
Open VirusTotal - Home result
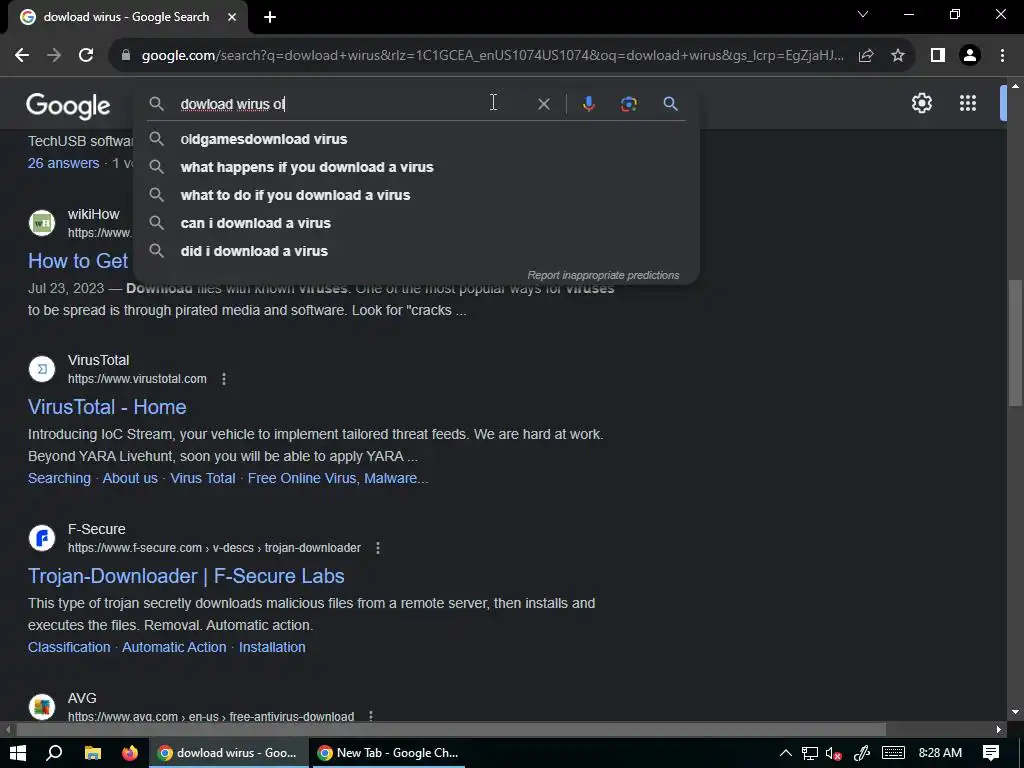[x=107, y=407]
